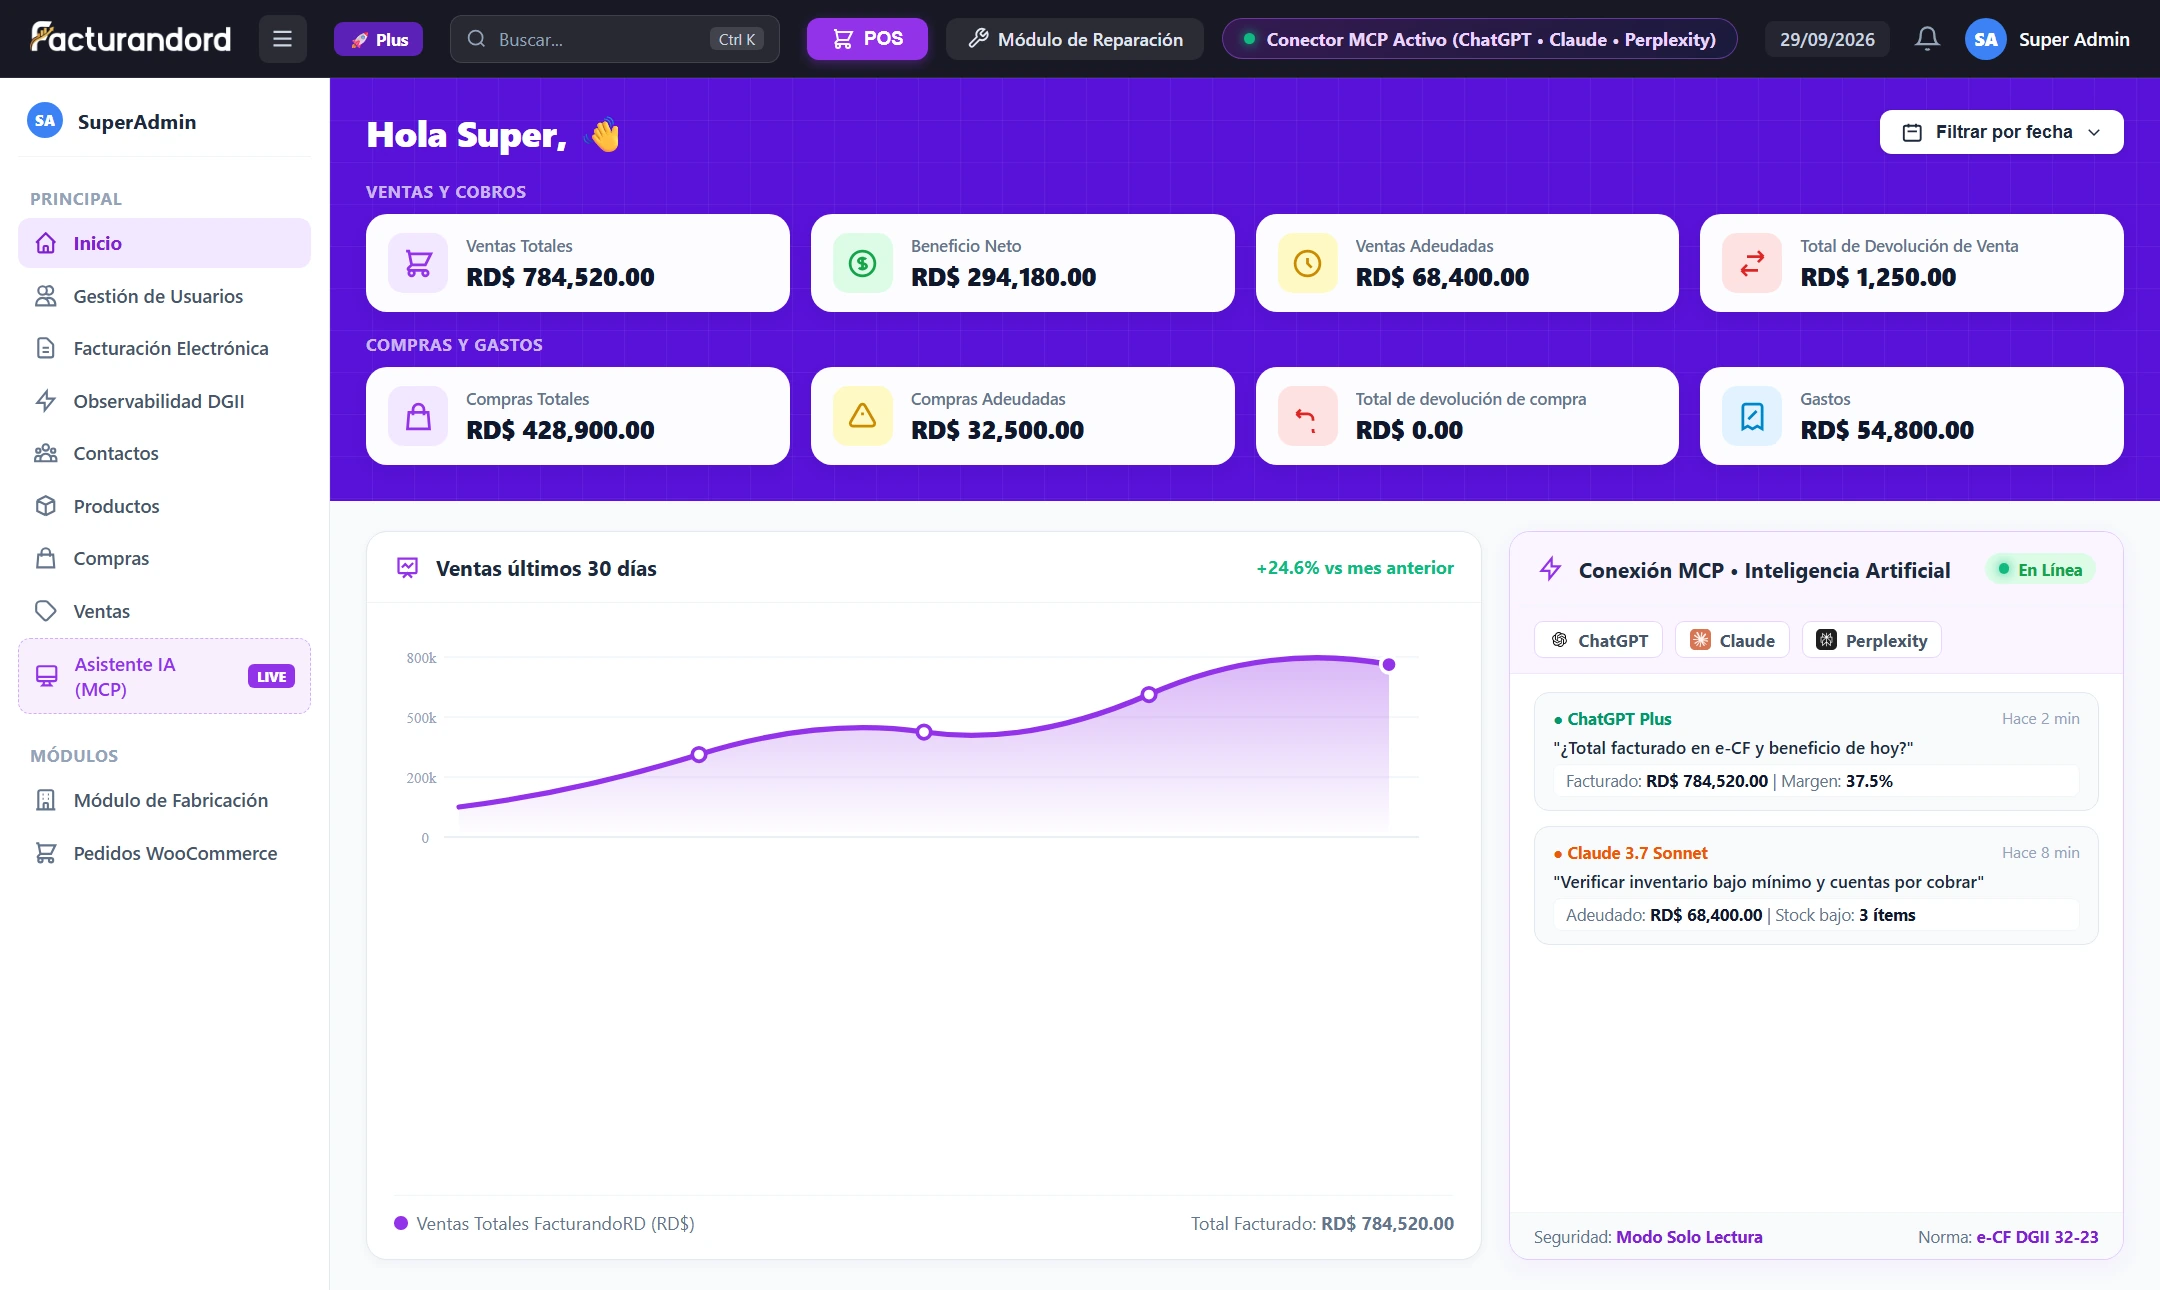The width and height of the screenshot is (2160, 1290).
Task: Click the SuperAdmin sidebar avatar
Action: click(x=45, y=121)
